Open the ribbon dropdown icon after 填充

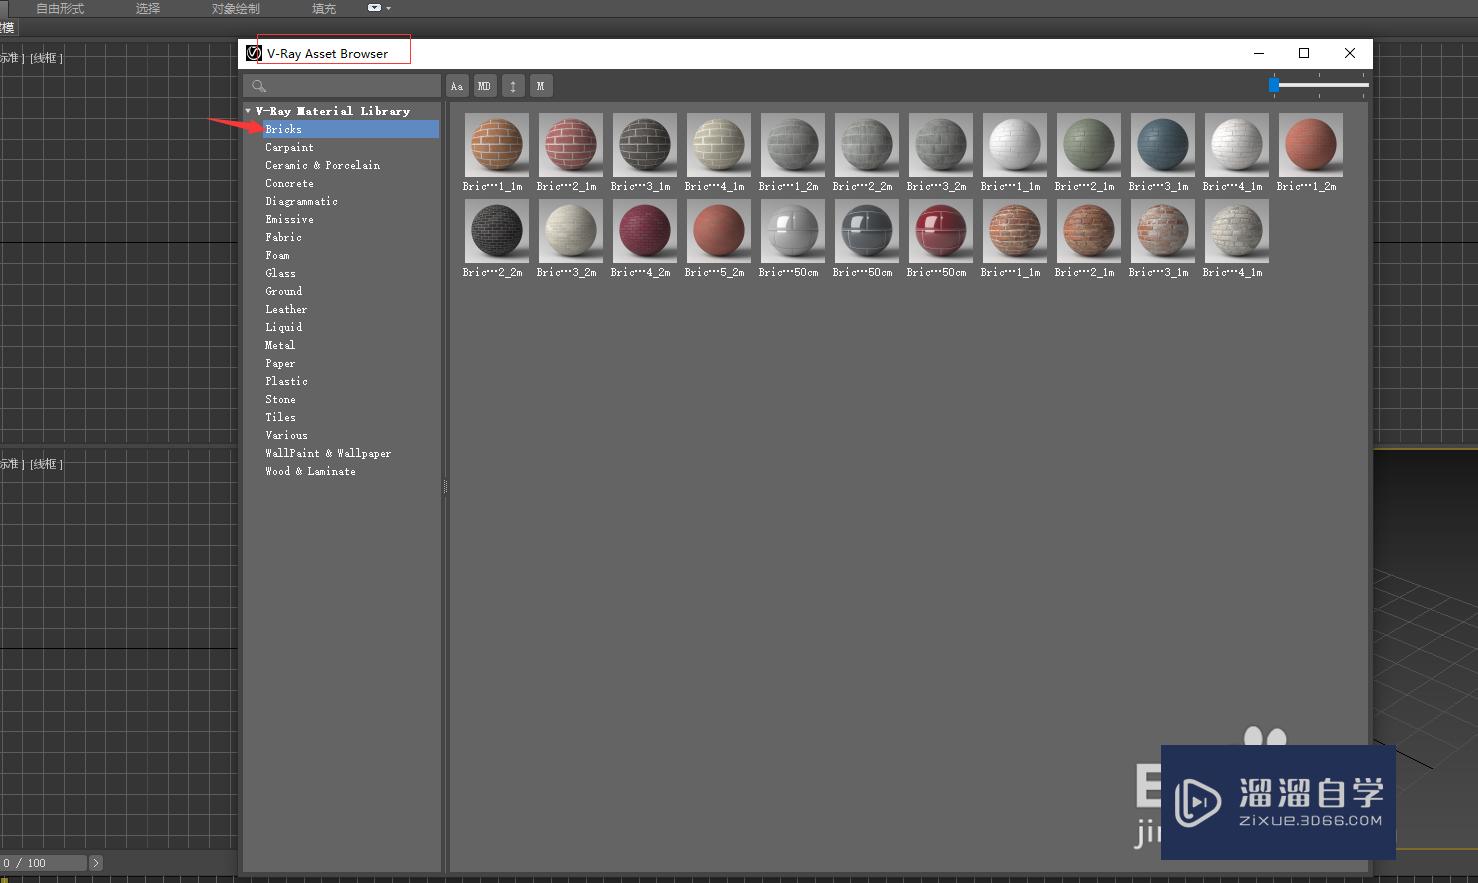378,8
